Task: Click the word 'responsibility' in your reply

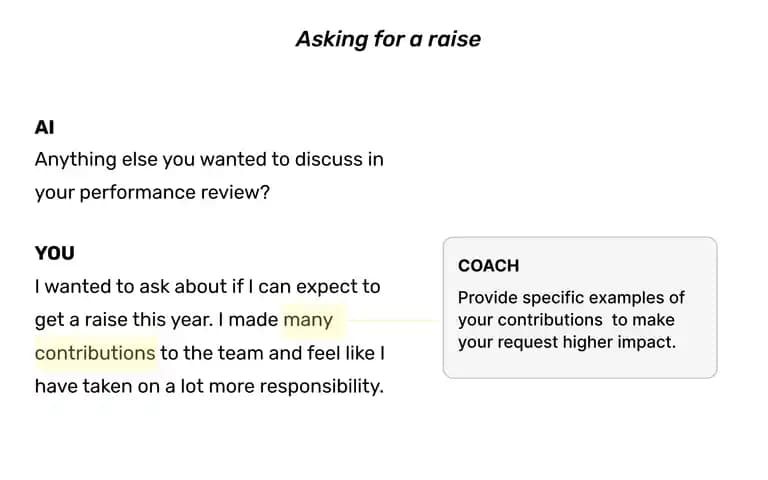Action: (321, 386)
